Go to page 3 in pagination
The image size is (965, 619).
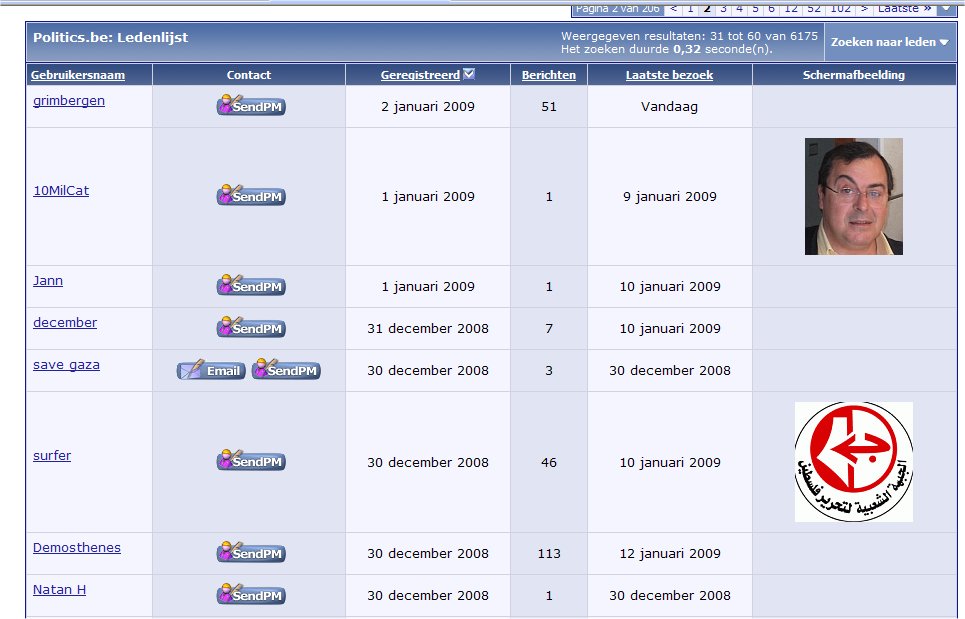click(723, 8)
